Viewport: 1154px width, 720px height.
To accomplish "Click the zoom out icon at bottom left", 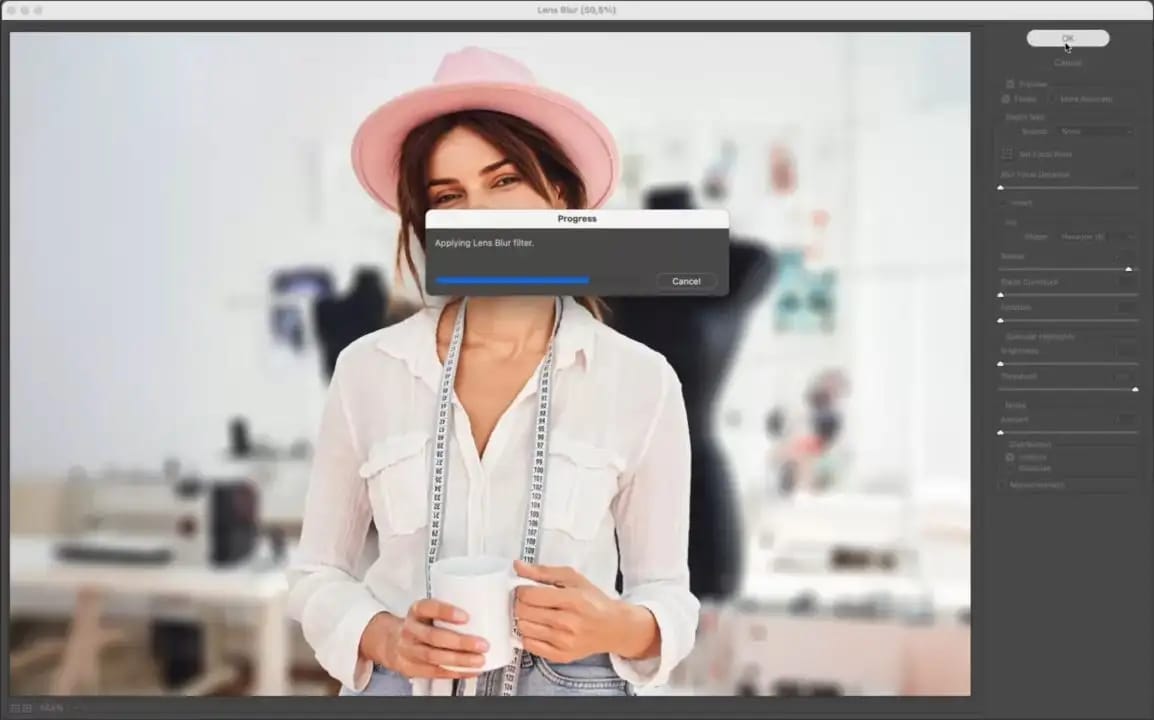I will click(14, 708).
